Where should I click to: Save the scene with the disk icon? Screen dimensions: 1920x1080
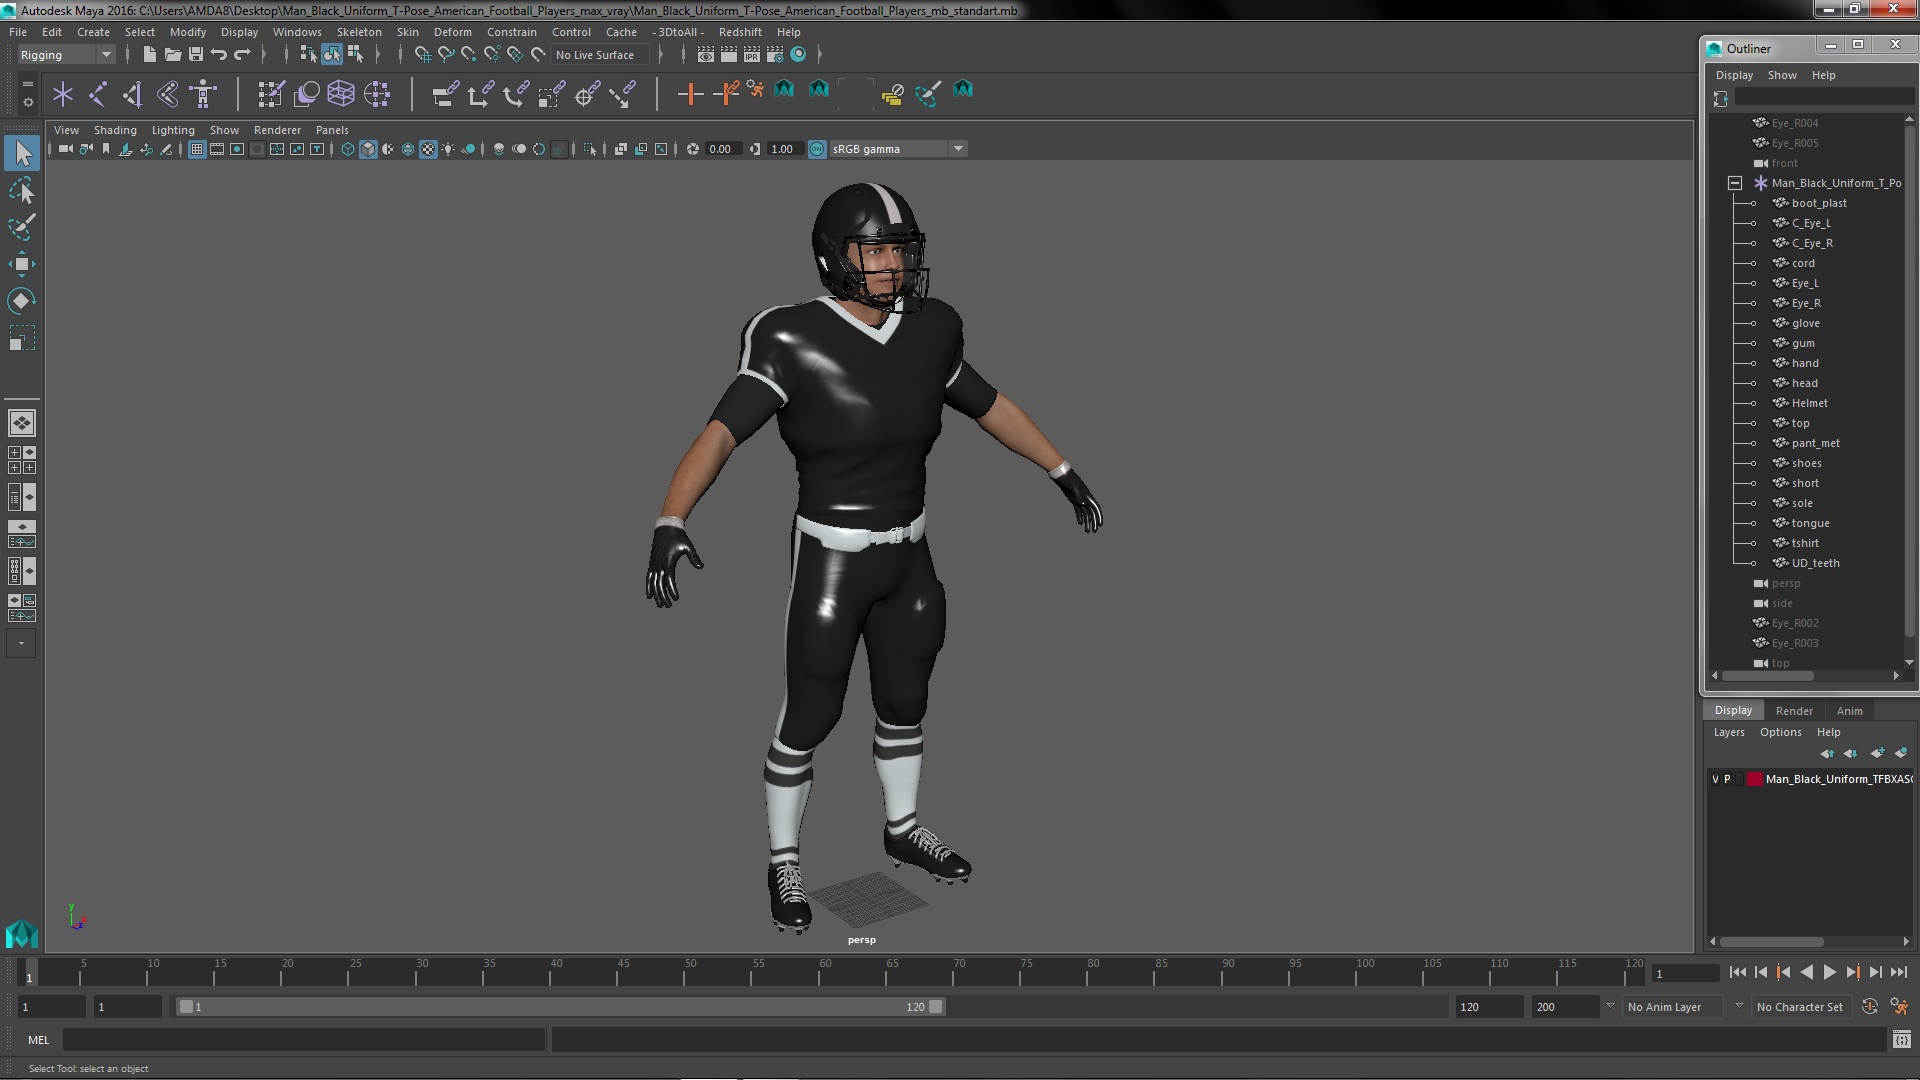click(x=196, y=54)
